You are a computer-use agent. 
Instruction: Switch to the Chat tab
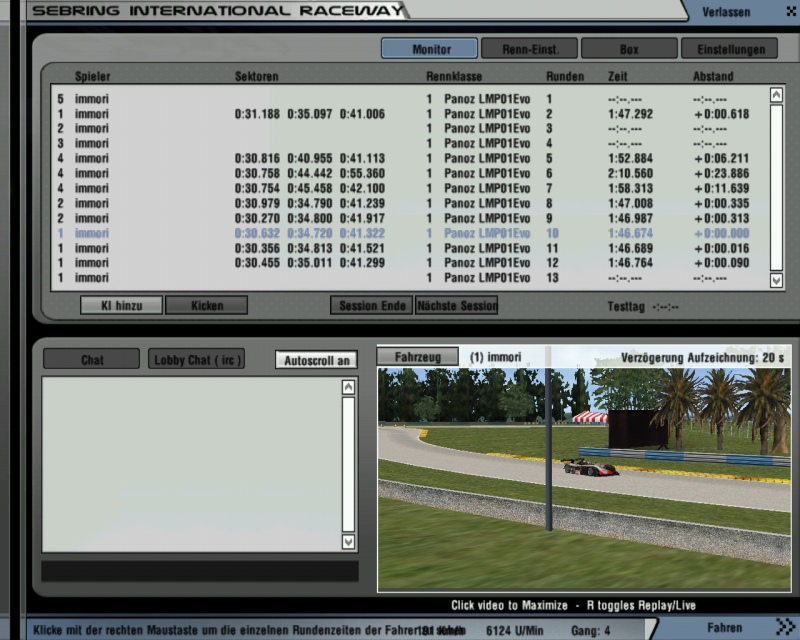click(x=92, y=360)
